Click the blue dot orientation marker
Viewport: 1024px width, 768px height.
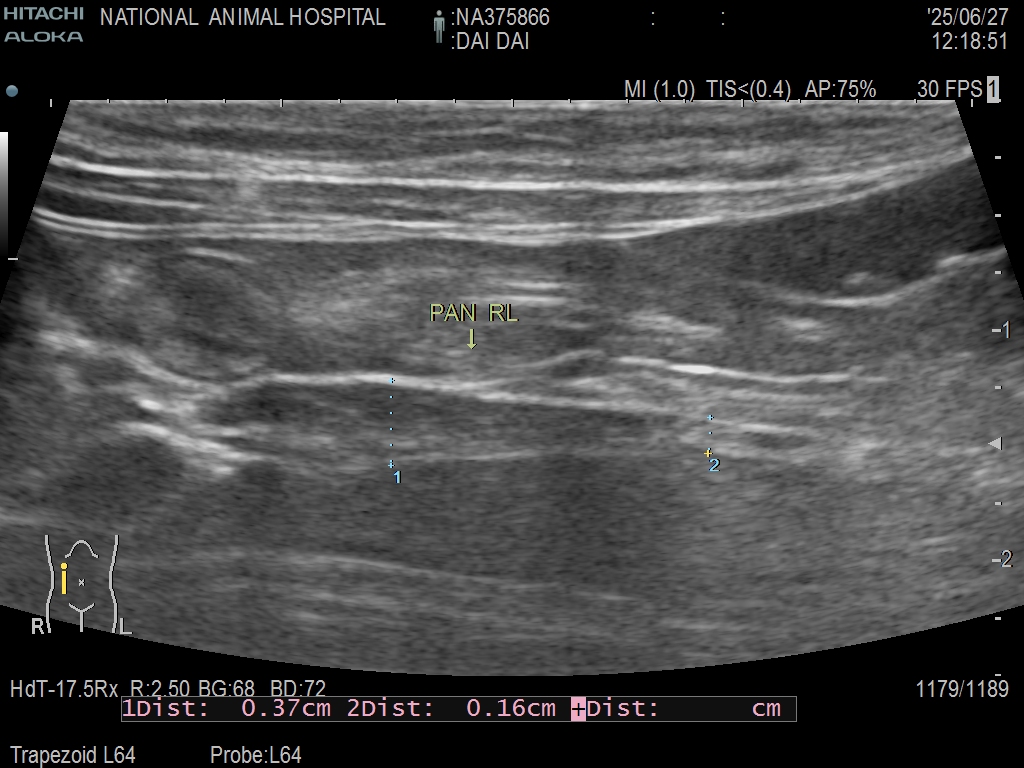click(12, 91)
